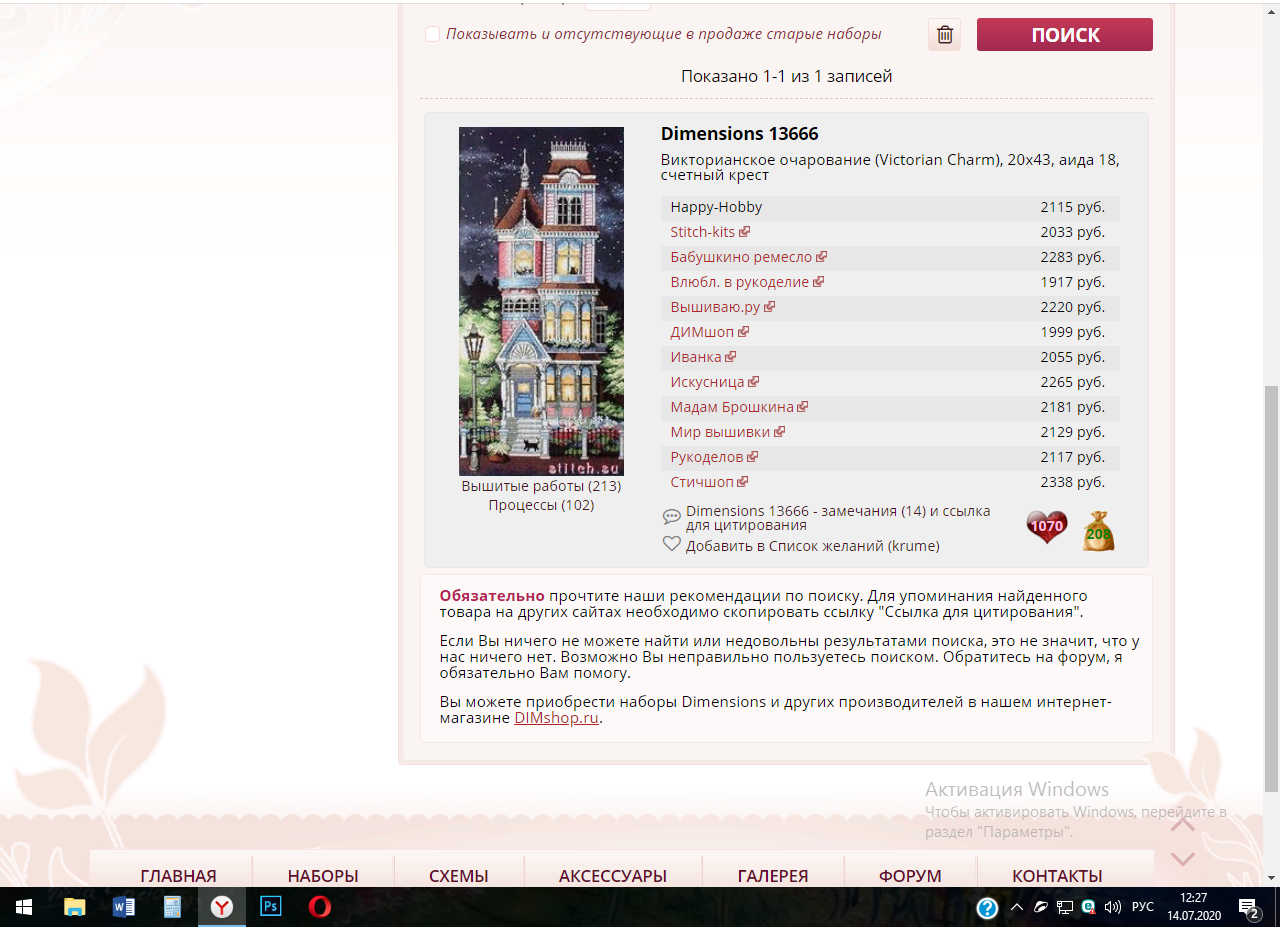Open the Opera browser taskbar icon
Image resolution: width=1280 pixels, height=927 pixels.
pos(319,907)
